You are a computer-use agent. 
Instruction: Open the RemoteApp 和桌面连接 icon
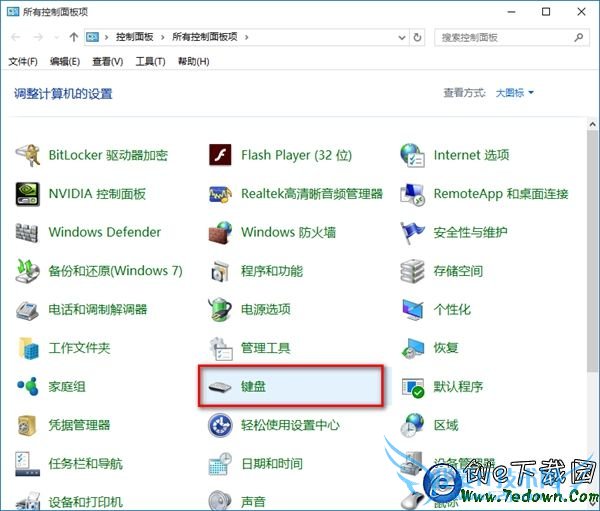pyautogui.click(x=412, y=194)
